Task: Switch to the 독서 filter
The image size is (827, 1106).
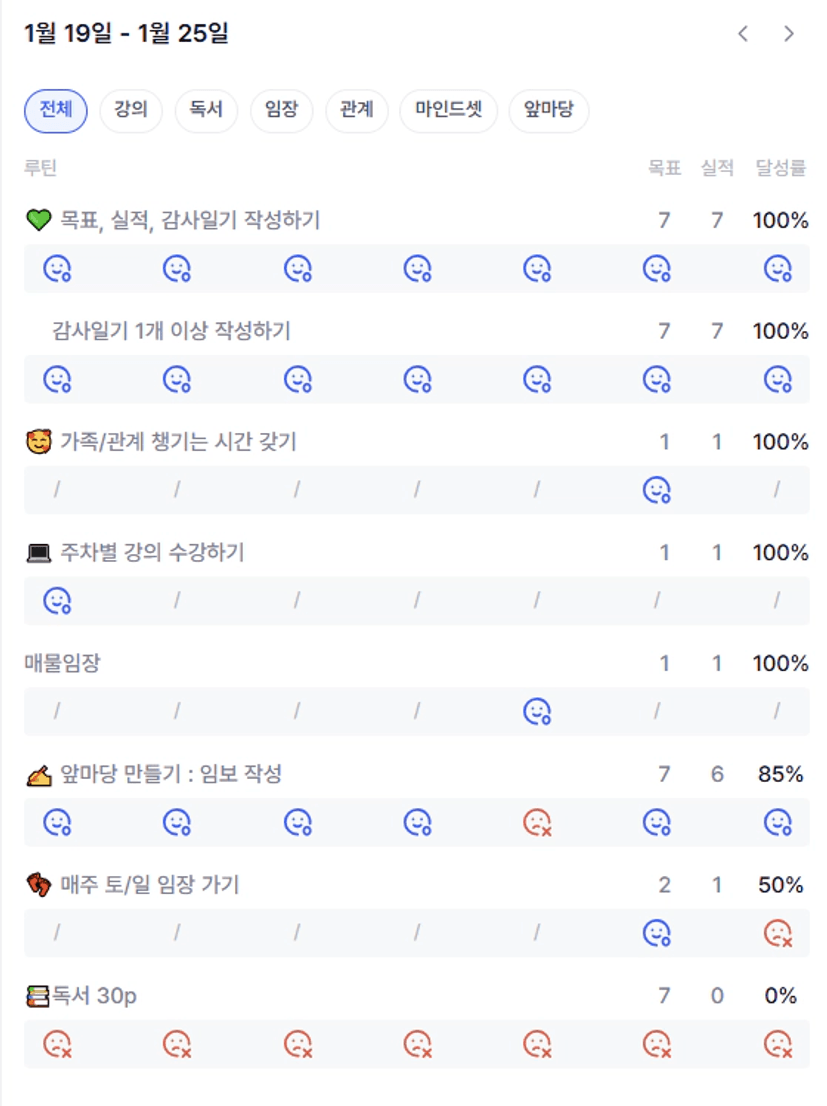Action: tap(206, 110)
